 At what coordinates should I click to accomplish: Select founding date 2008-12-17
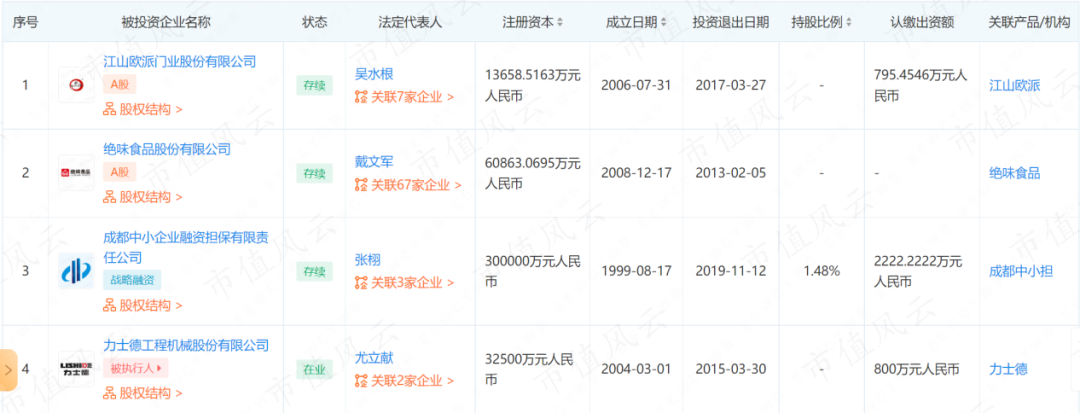pos(636,173)
